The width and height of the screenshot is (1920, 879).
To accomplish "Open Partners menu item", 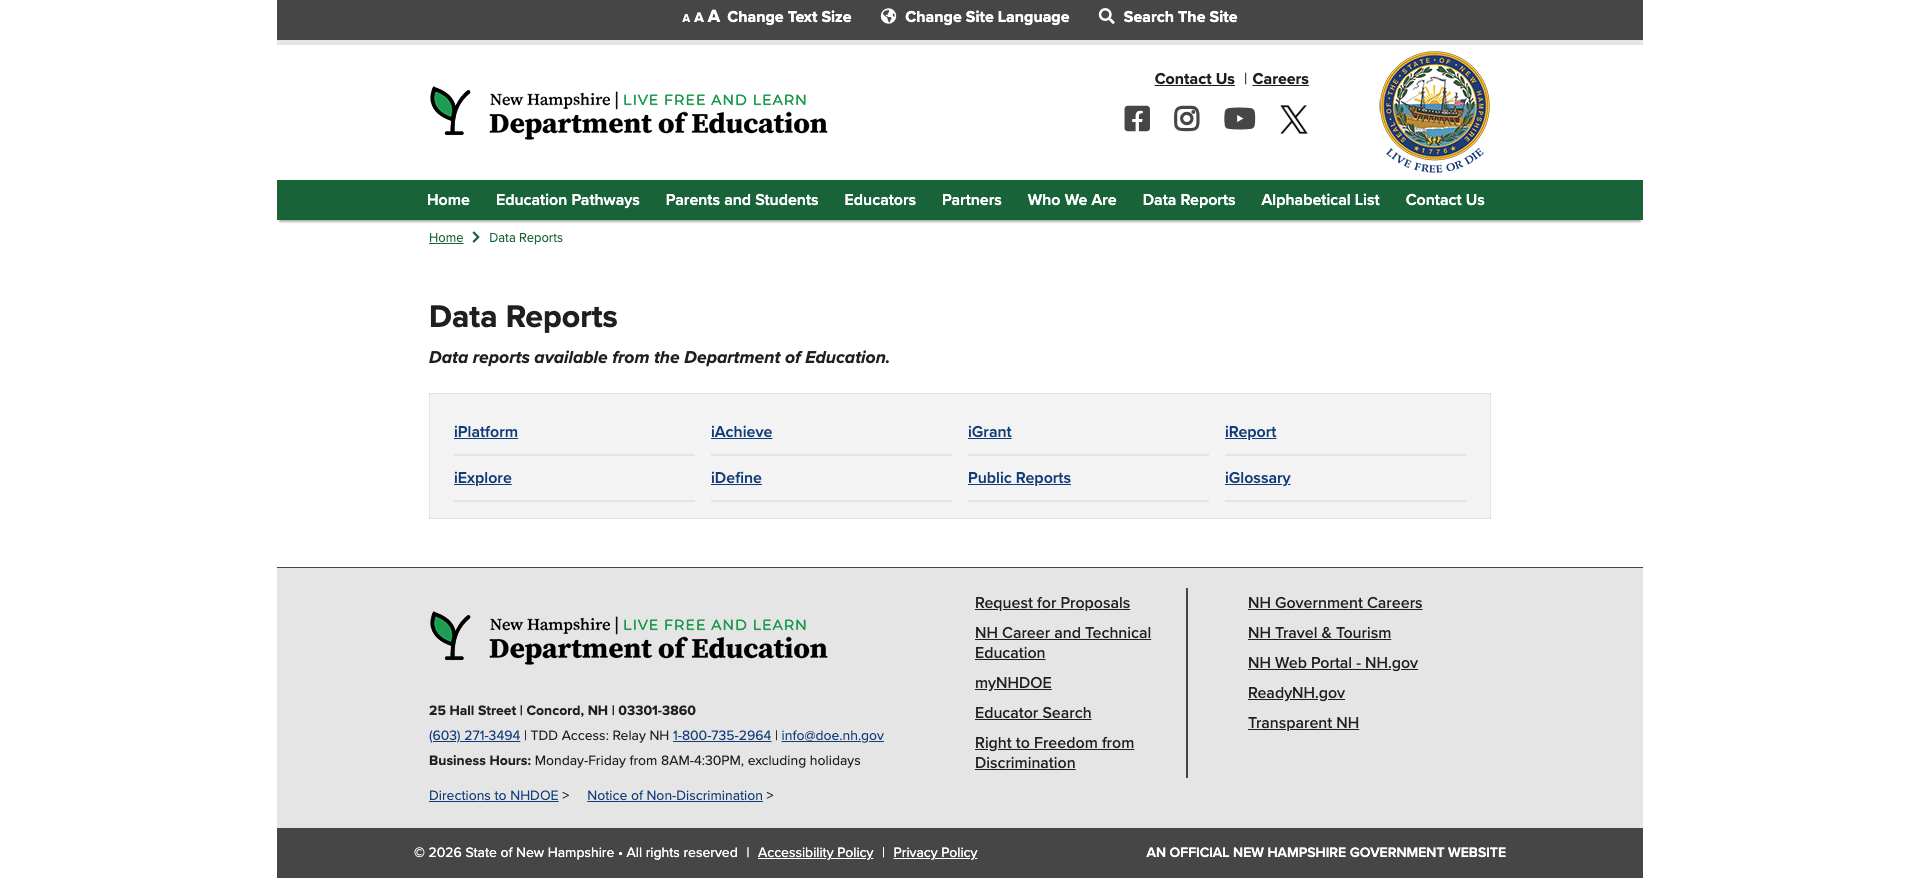I will coord(972,200).
